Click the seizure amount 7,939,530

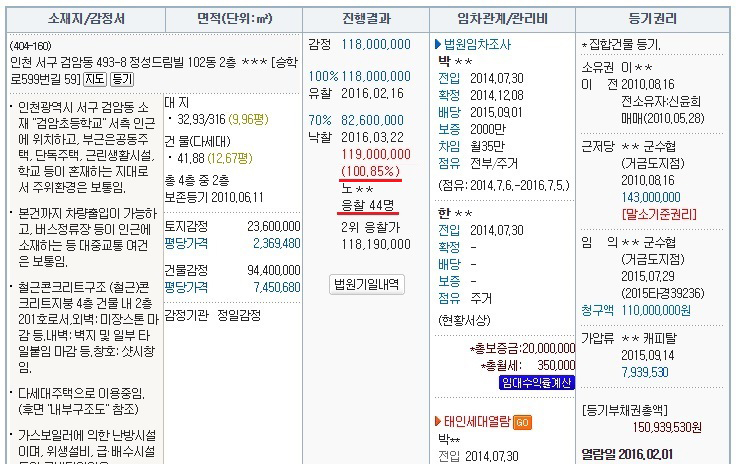[644, 372]
